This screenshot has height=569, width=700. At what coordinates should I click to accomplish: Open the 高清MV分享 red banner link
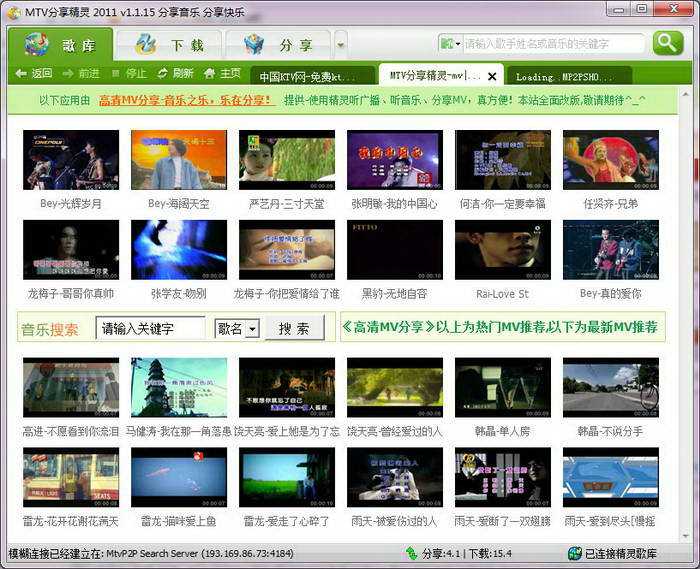pyautogui.click(x=186, y=100)
